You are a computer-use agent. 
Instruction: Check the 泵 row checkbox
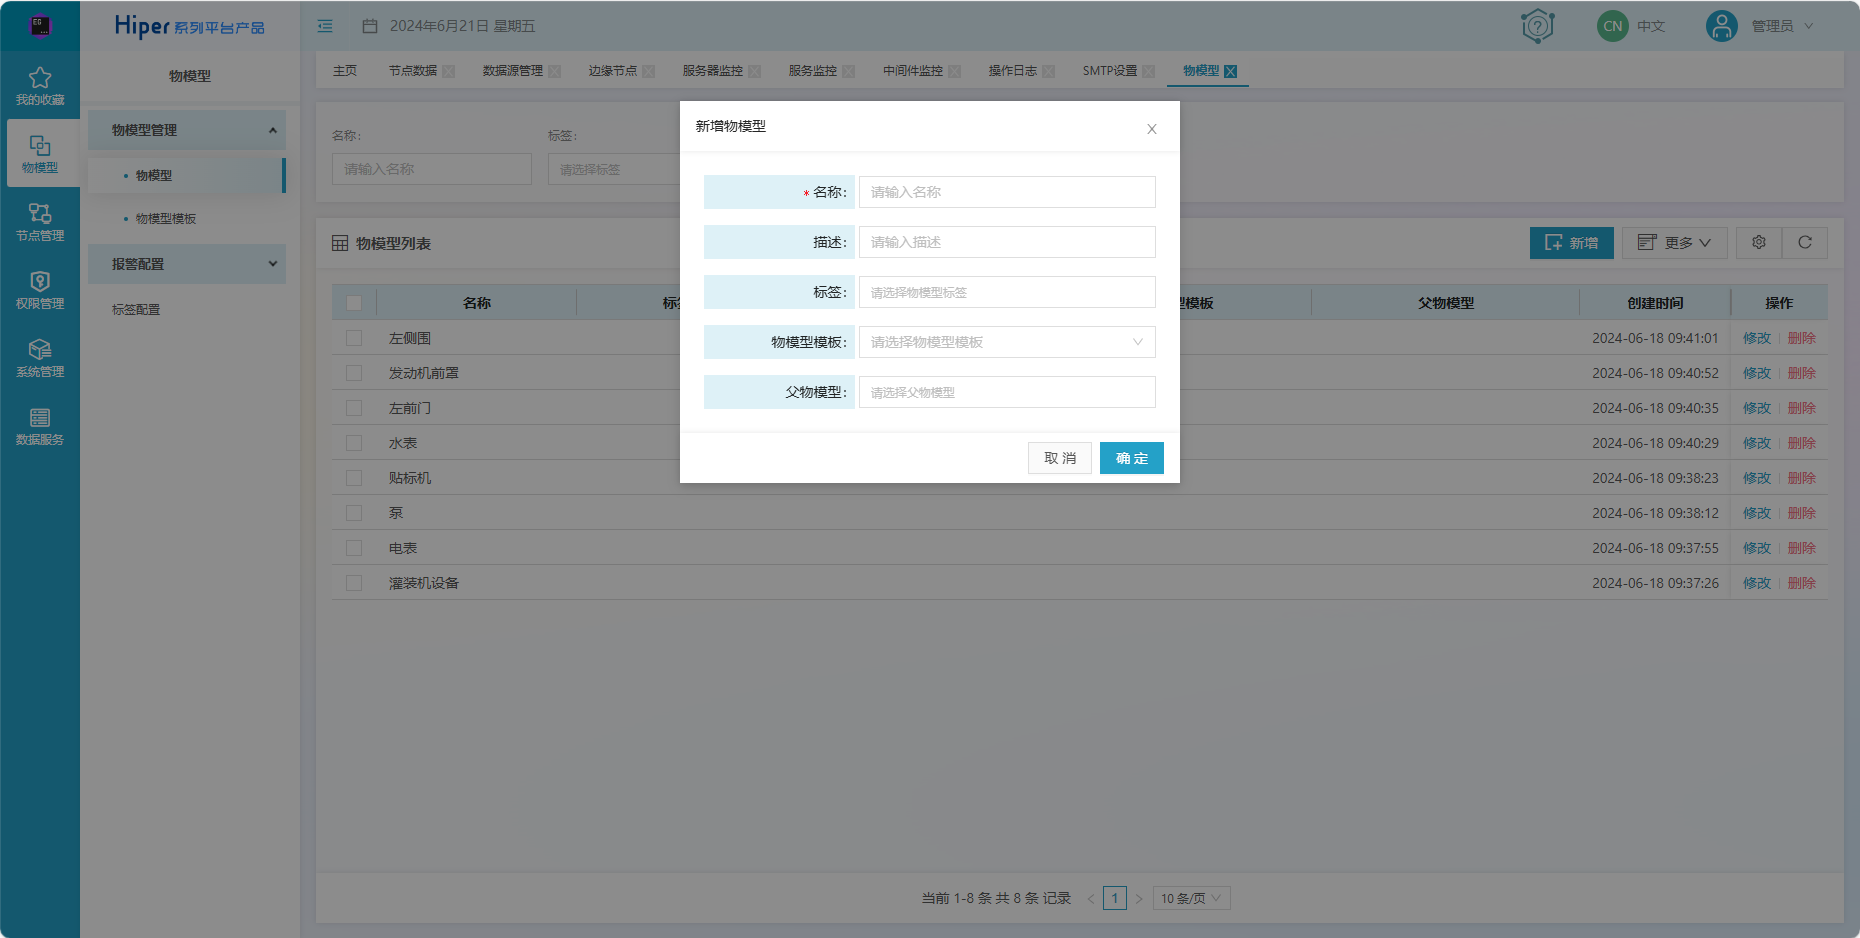coord(354,513)
